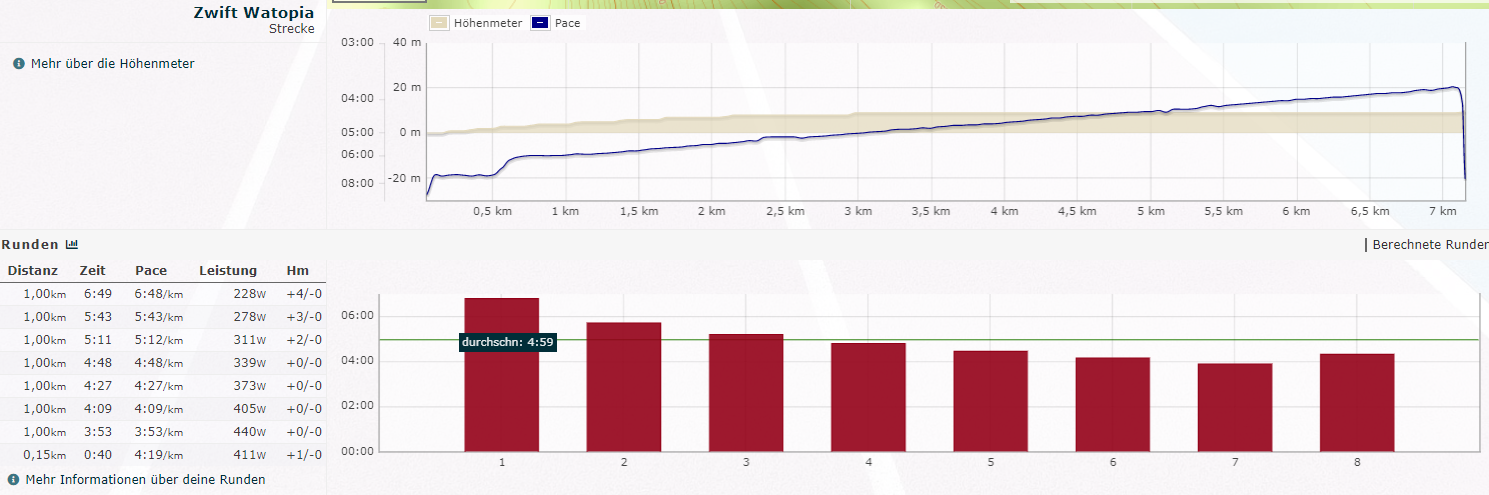Open Mehr Informationen über deine Runden link text
1489x495 pixels.
click(x=145, y=480)
